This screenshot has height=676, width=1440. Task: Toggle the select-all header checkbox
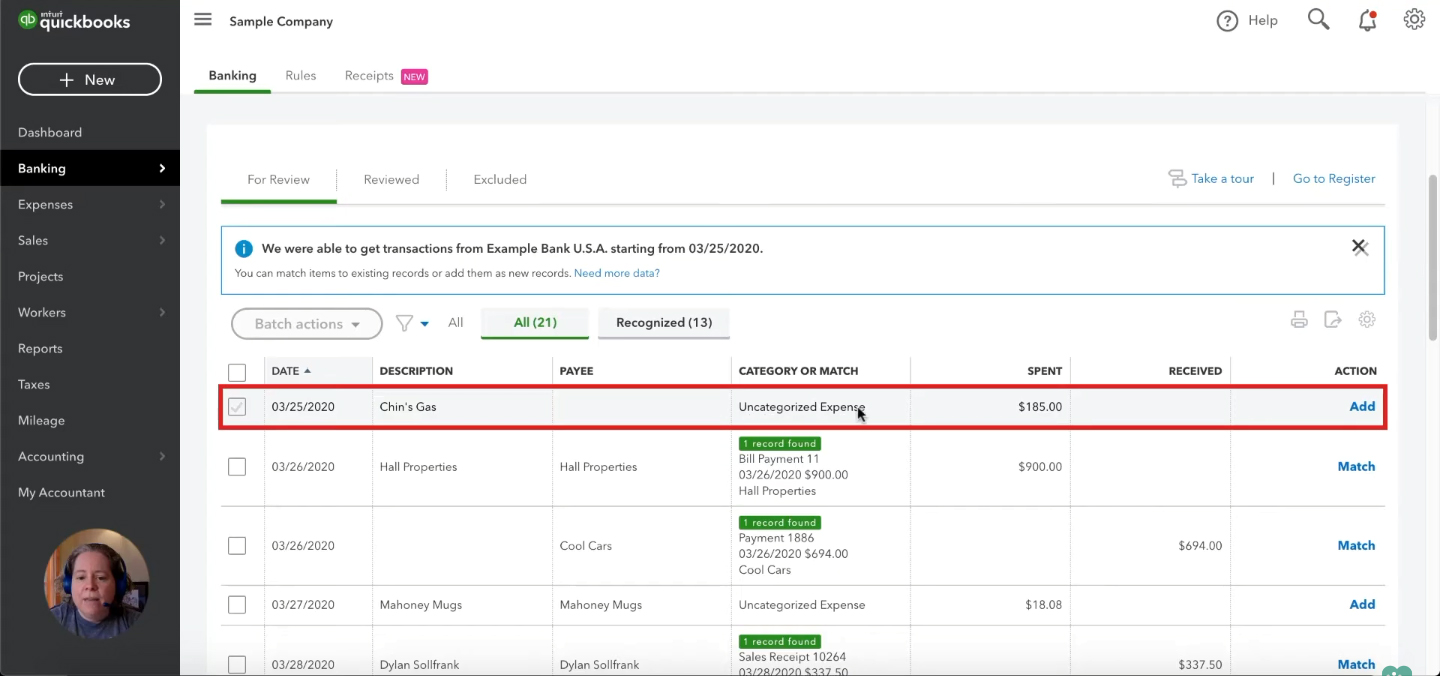point(237,373)
